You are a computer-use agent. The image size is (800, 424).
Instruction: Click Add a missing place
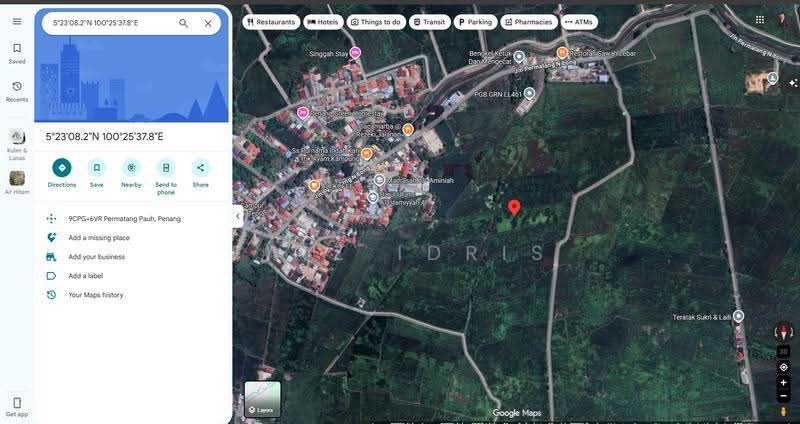(x=98, y=238)
